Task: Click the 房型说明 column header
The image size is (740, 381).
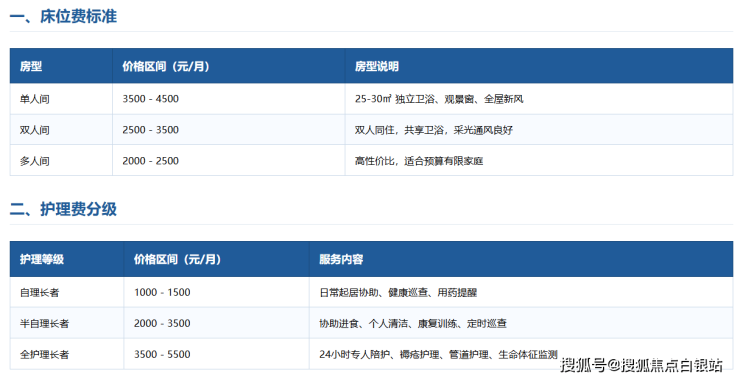Action: point(377,66)
